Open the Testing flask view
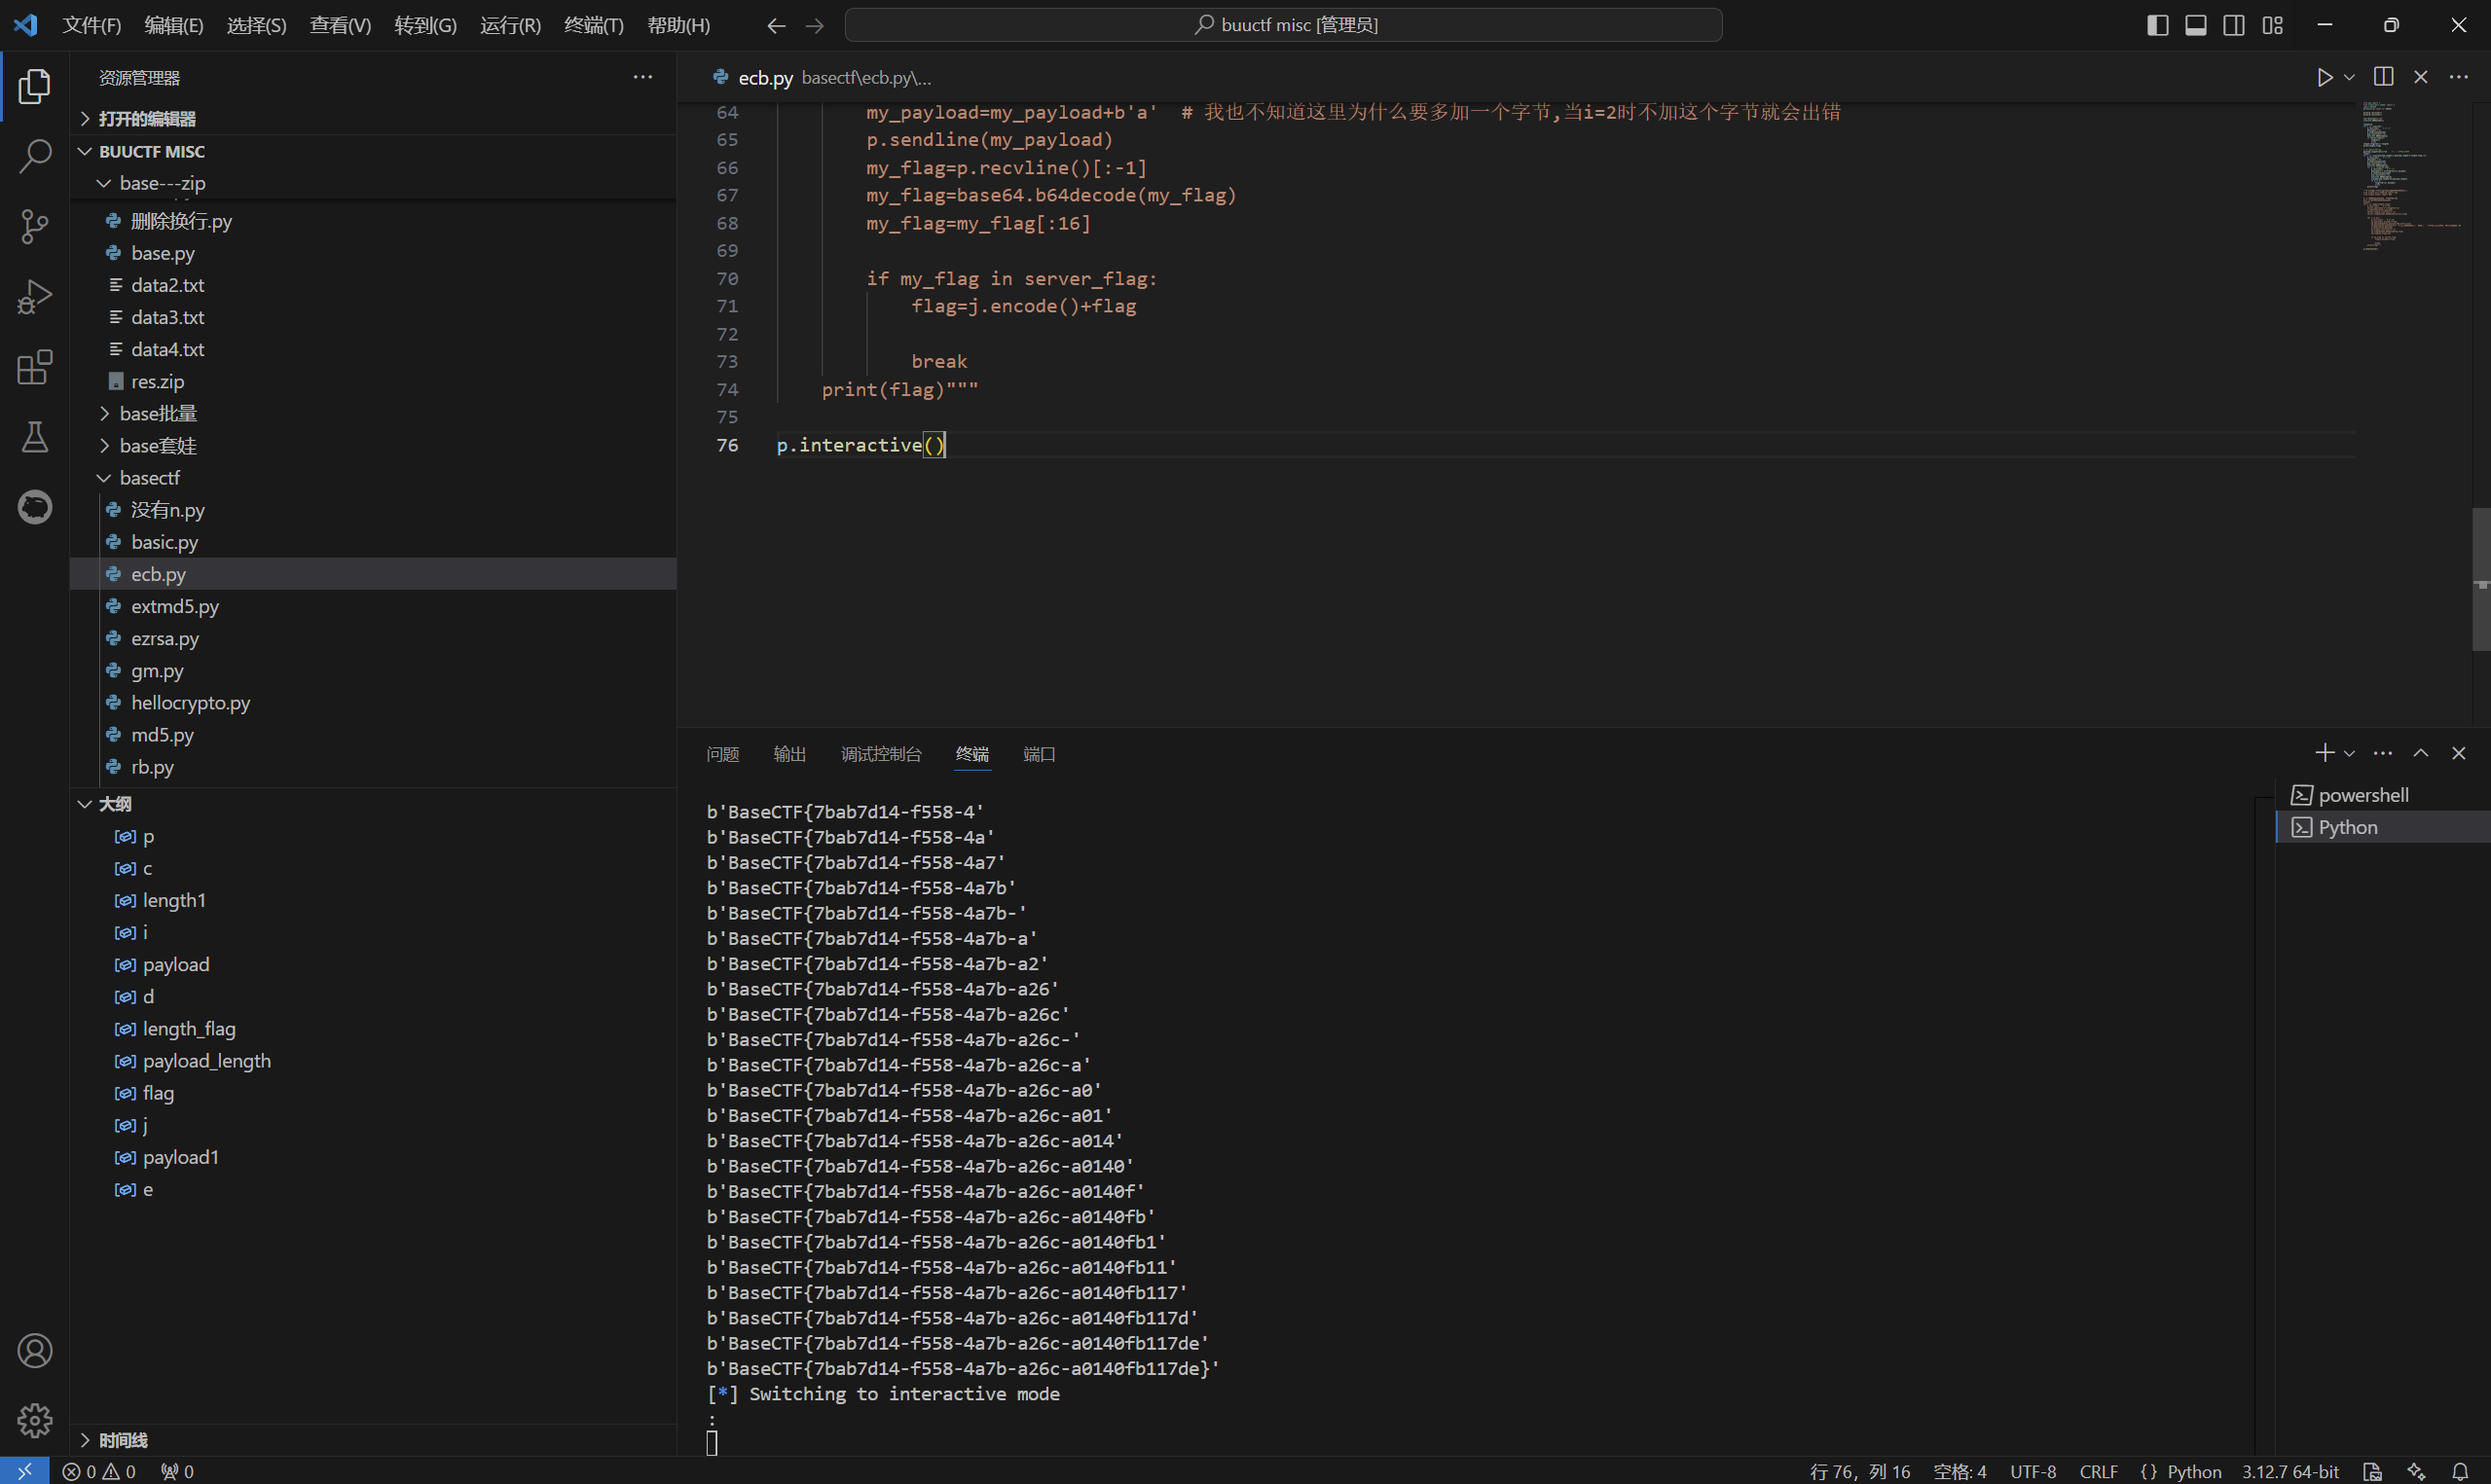Screen dimensions: 2491x1484 [35, 437]
